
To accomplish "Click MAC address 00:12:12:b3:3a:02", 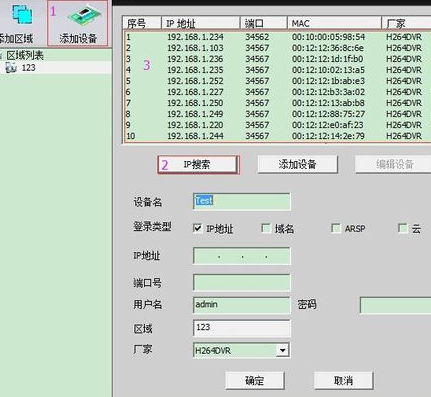I will click(x=328, y=92).
